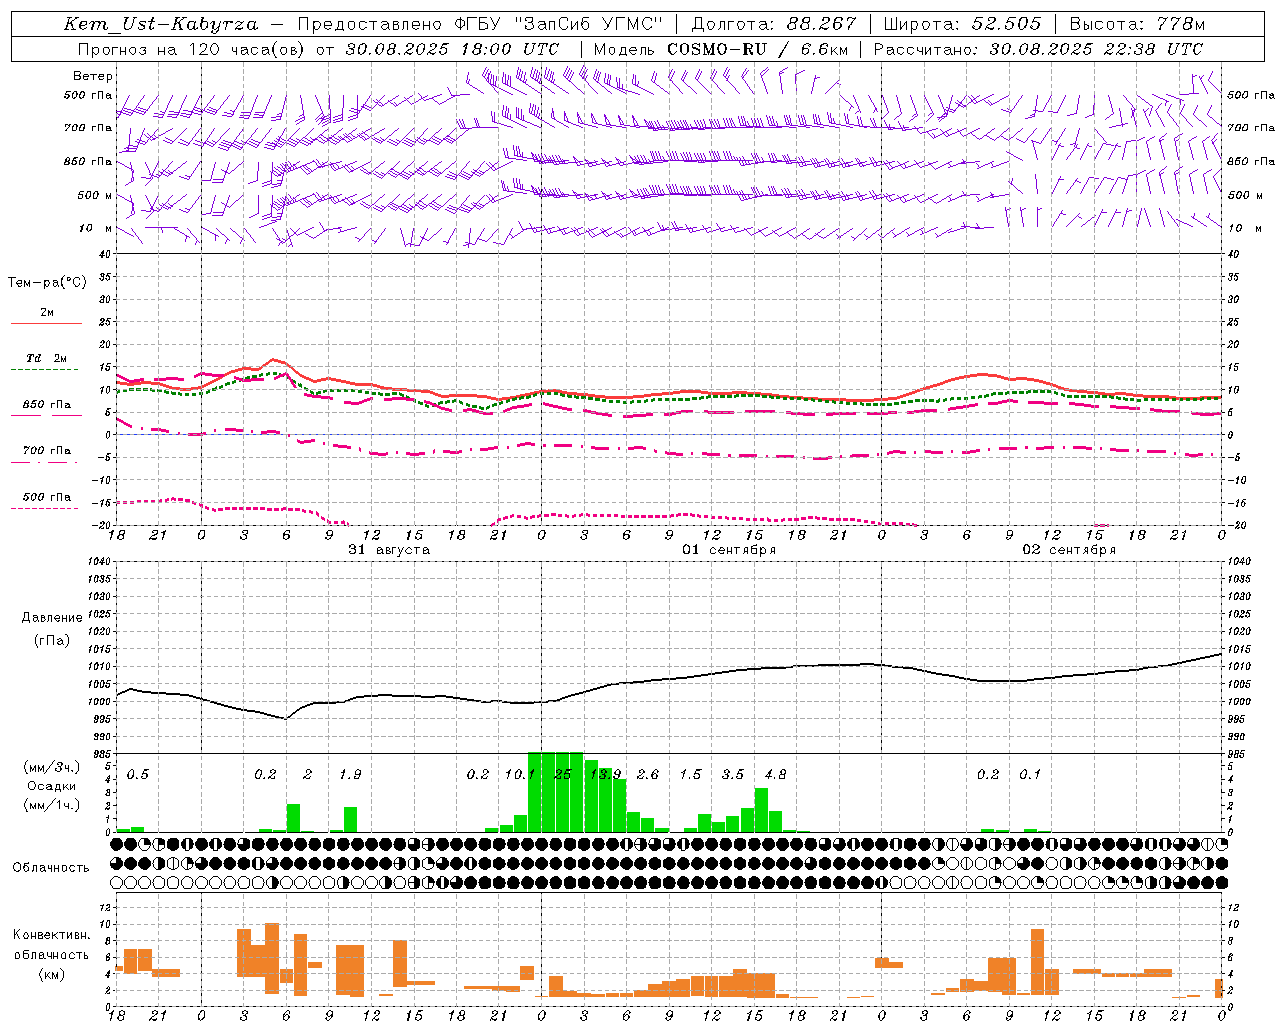Click the right 500 гПа wind level label
The image size is (1280, 1024).
1251,95
